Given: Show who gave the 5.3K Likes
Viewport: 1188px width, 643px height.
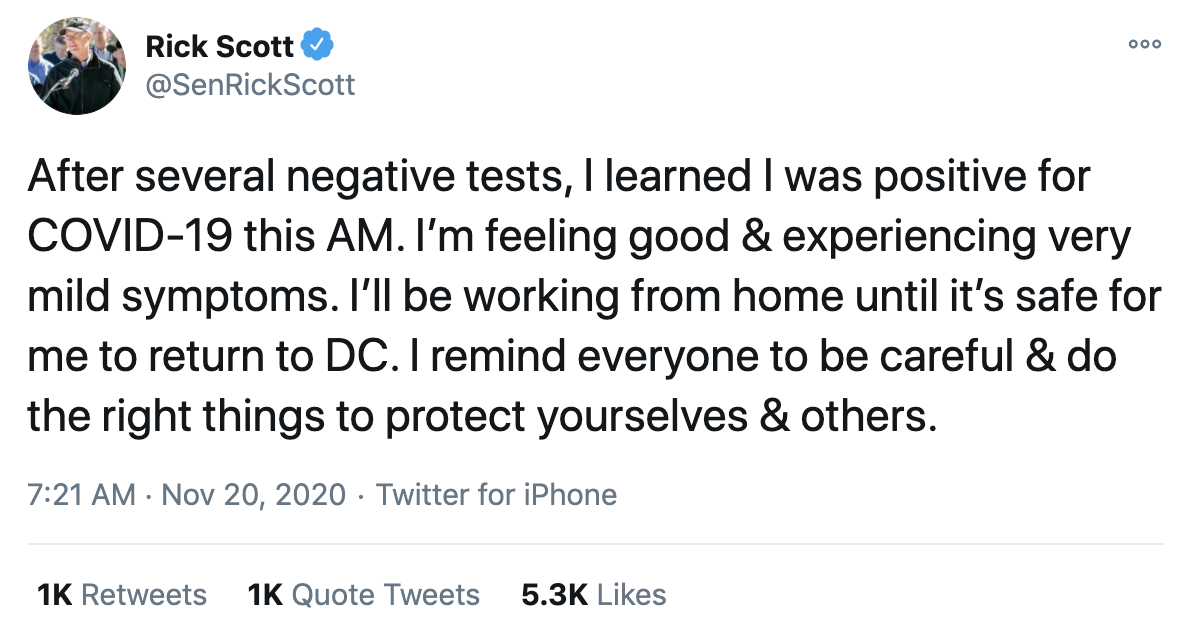Looking at the screenshot, I should click(x=594, y=595).
